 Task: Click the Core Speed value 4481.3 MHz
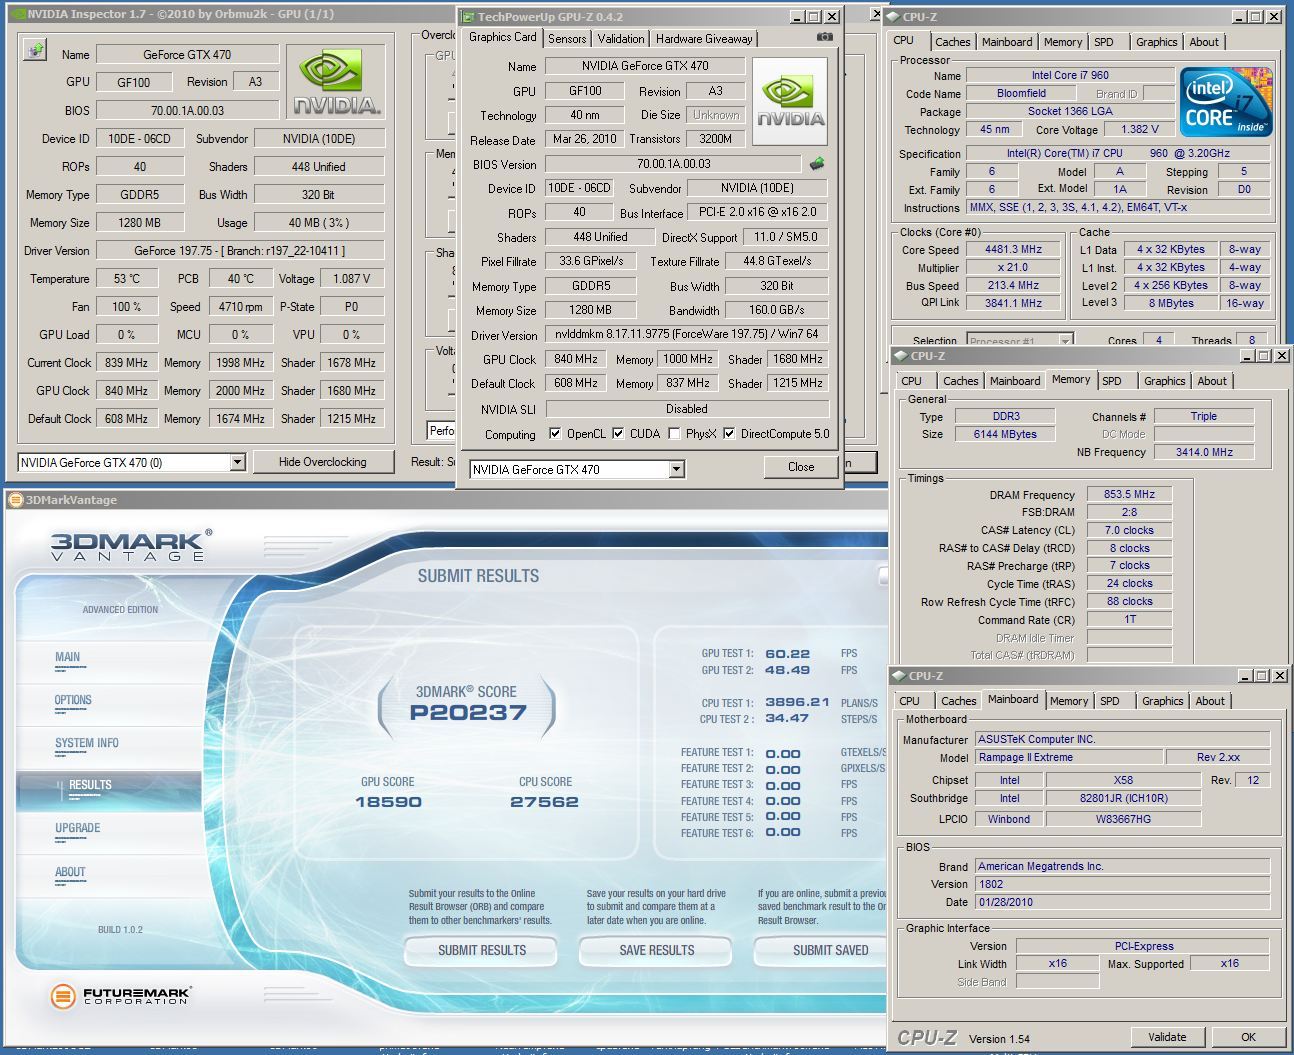click(1013, 250)
